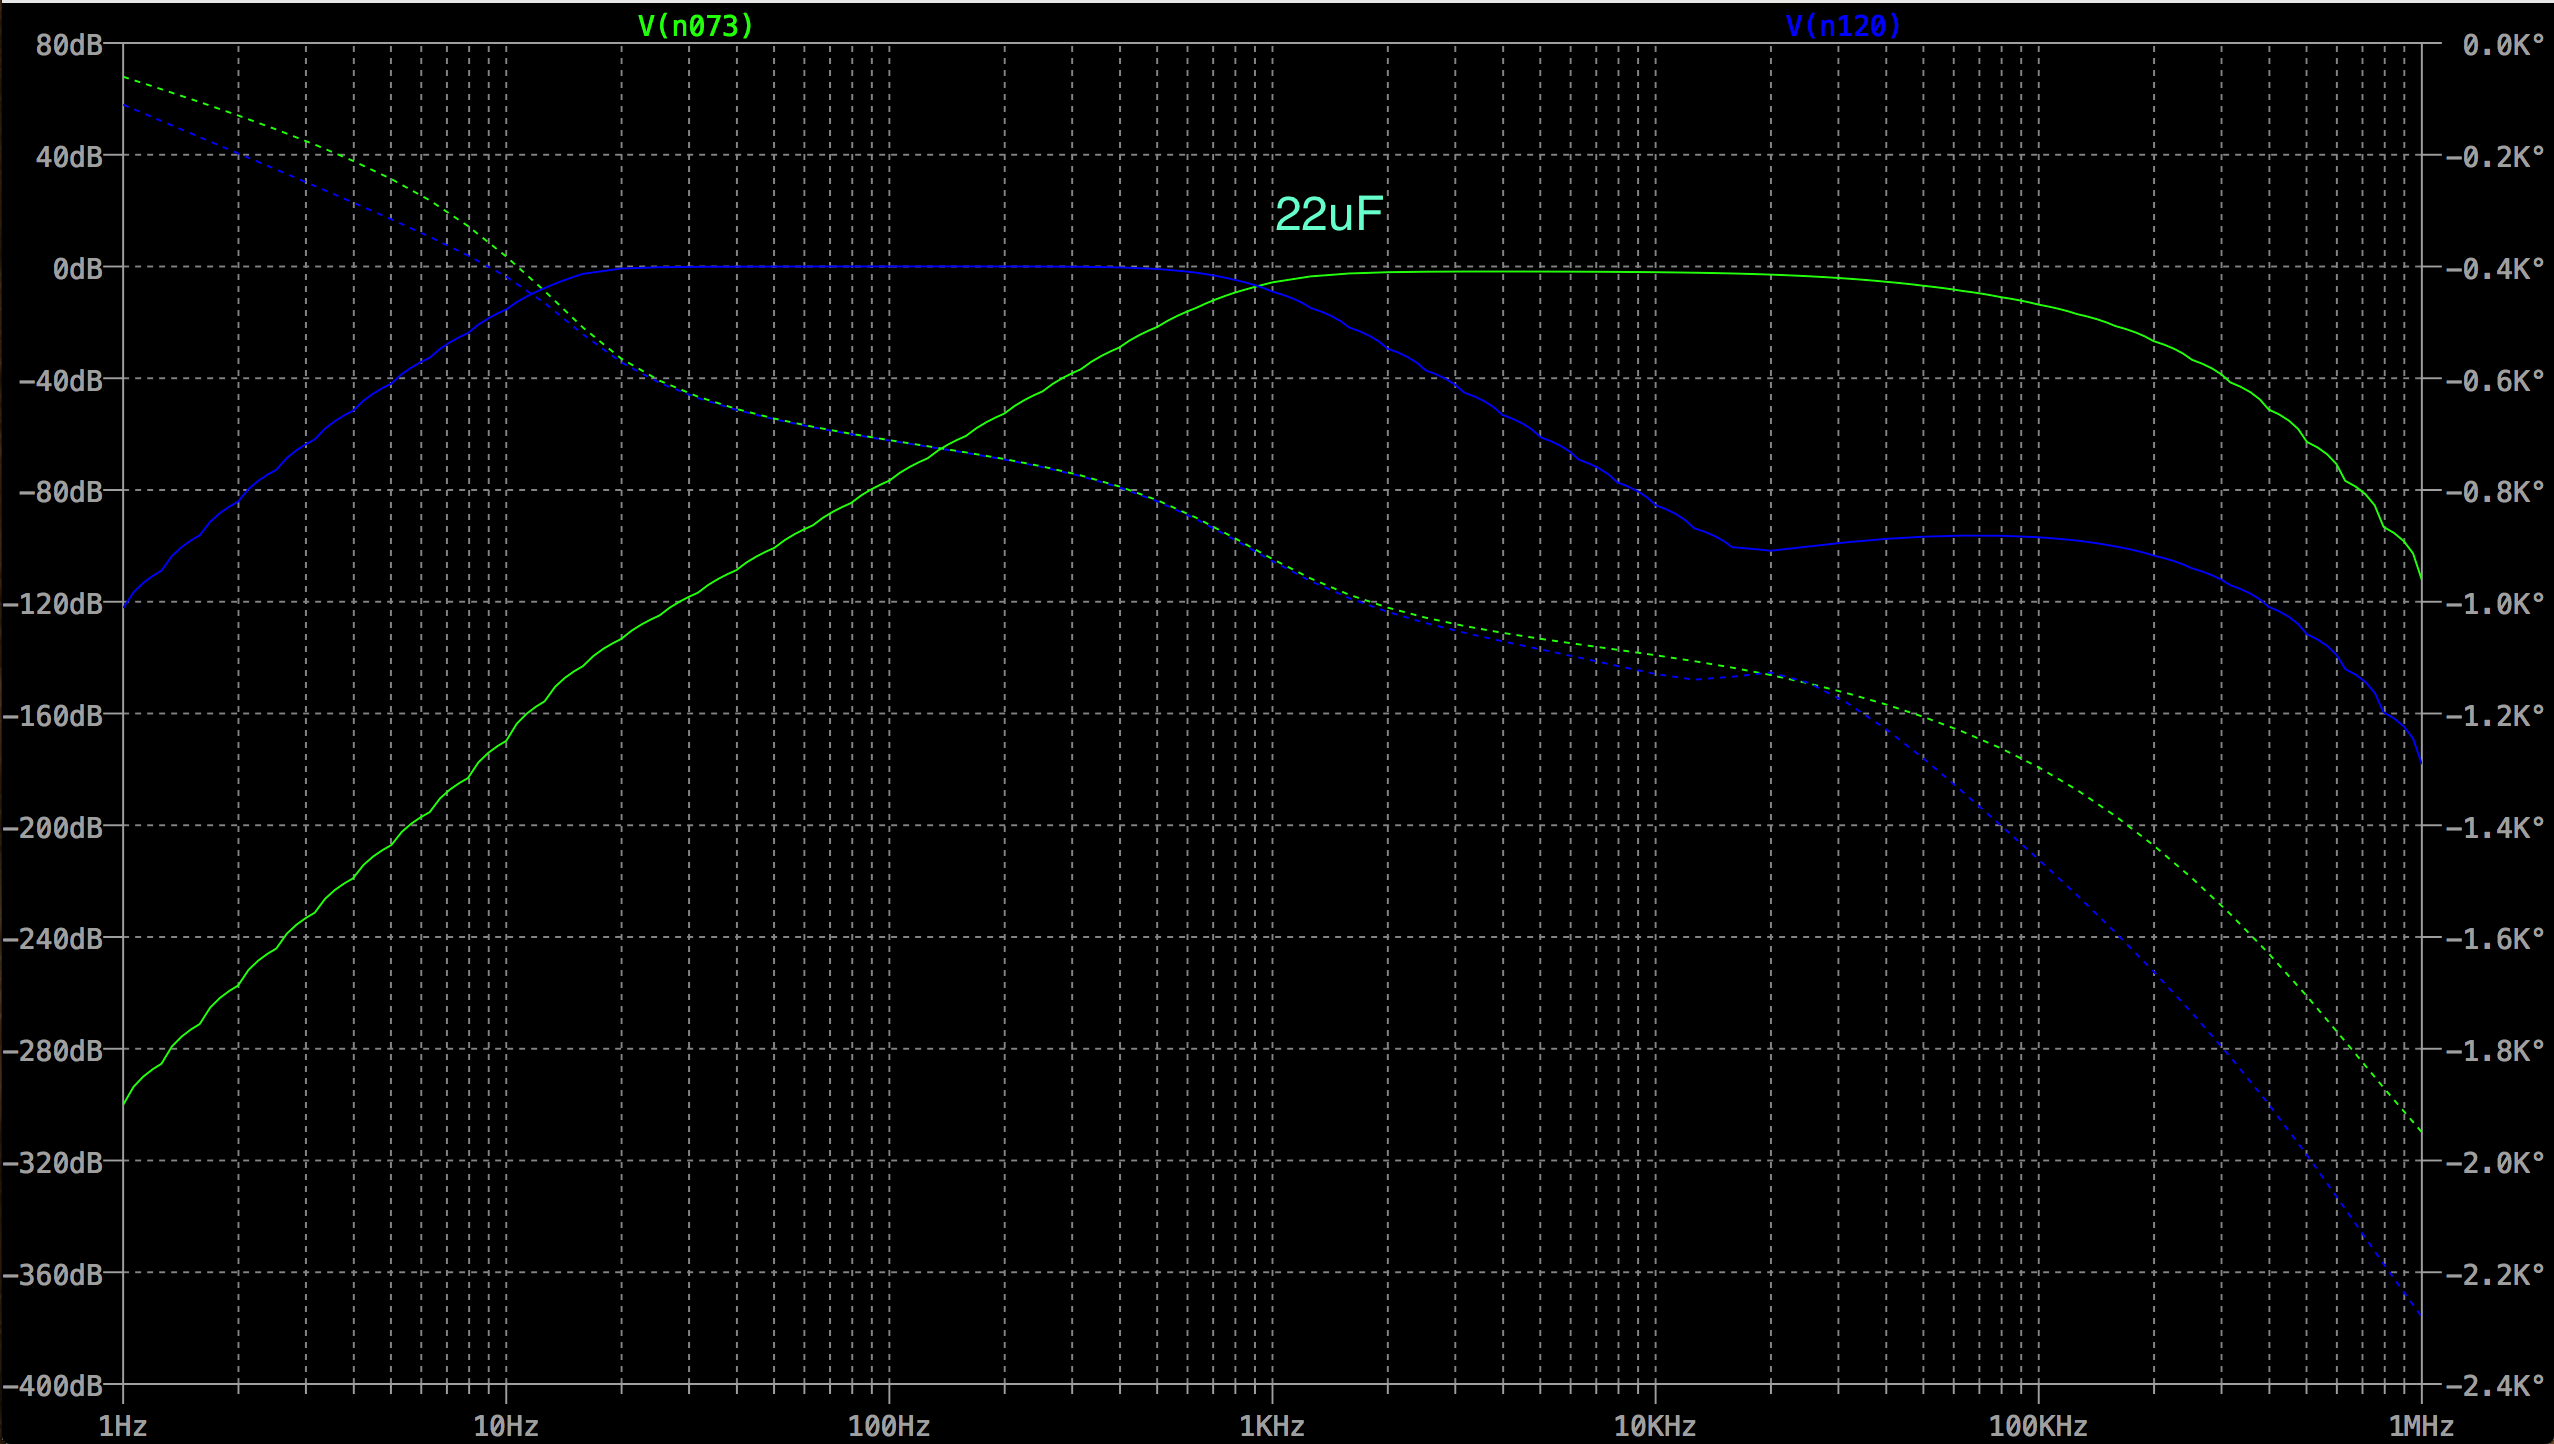Screen dimensions: 2554x1444
Task: Click the -0.6K° phase axis label
Action: coord(2495,380)
